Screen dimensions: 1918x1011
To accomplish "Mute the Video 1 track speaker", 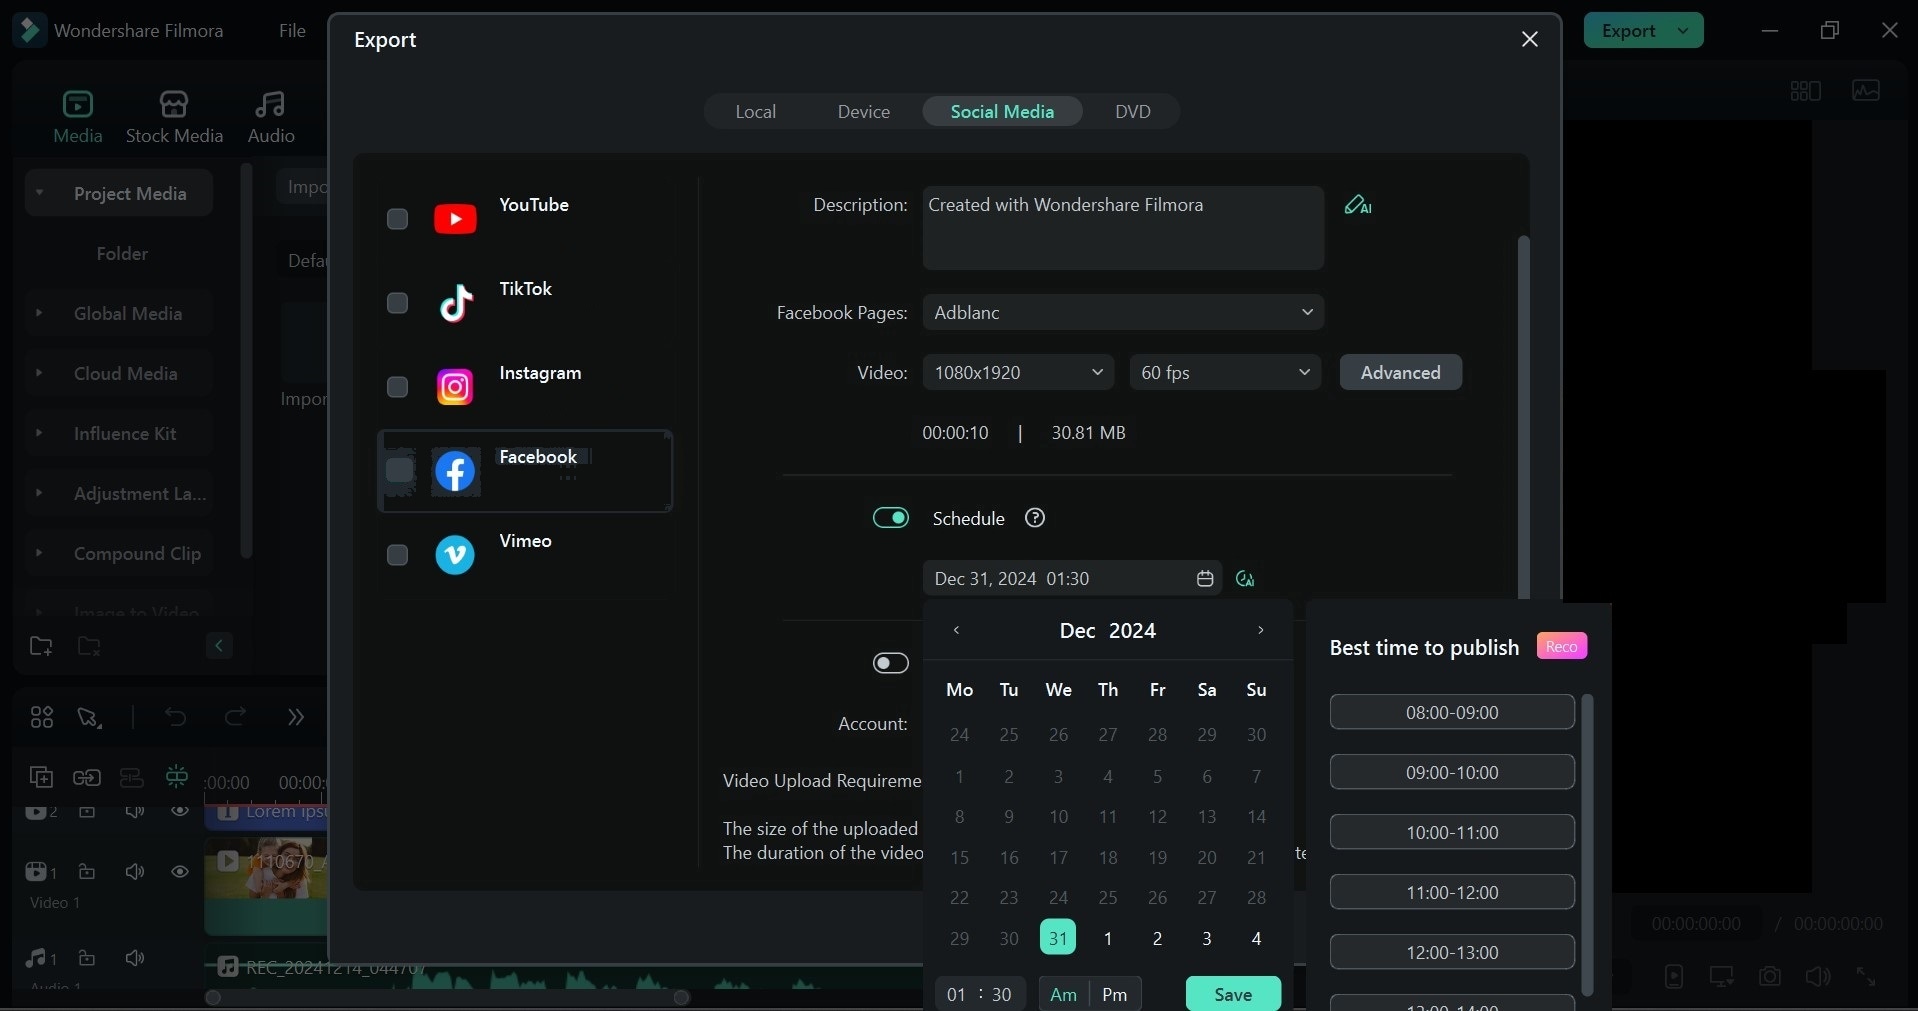I will (x=134, y=872).
